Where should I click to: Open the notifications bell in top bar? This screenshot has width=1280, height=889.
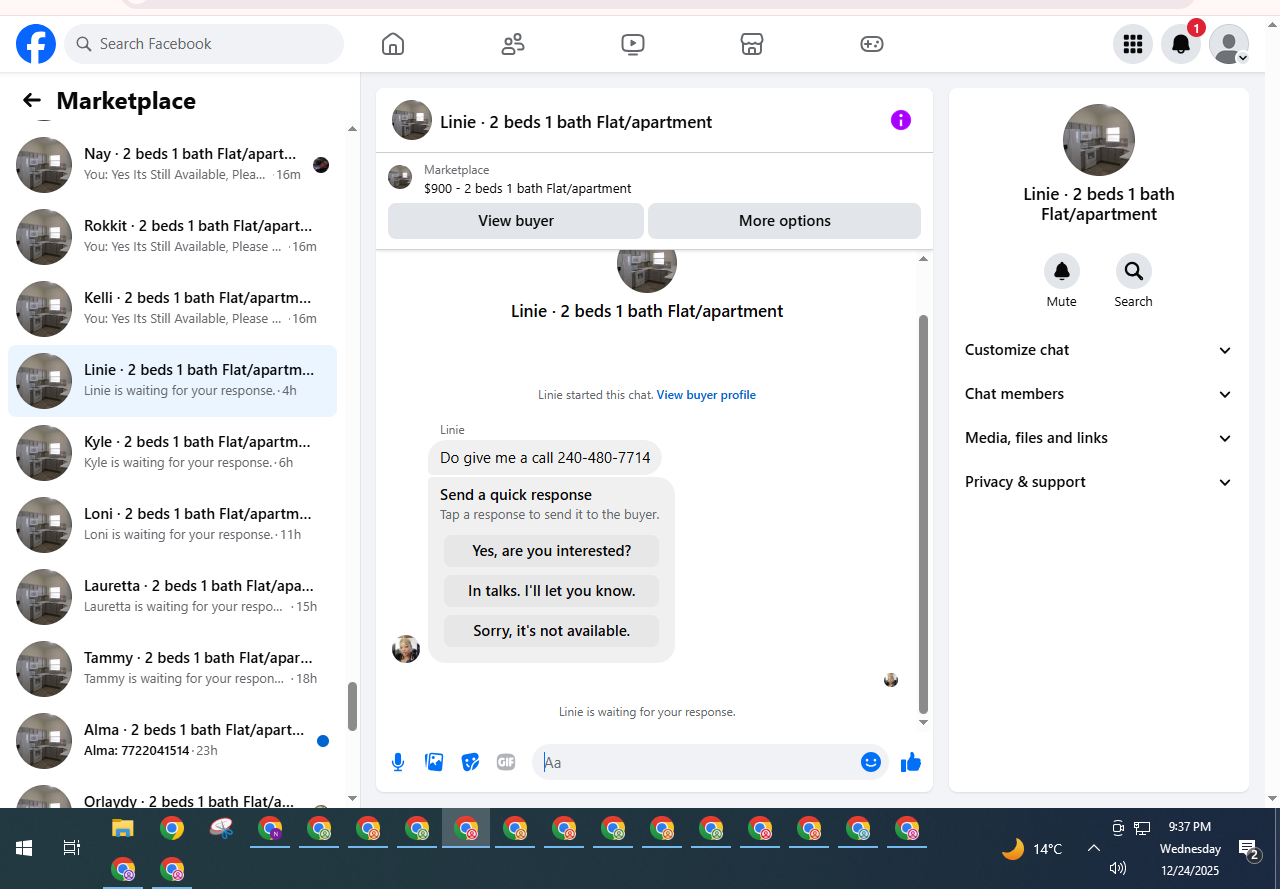point(1181,44)
